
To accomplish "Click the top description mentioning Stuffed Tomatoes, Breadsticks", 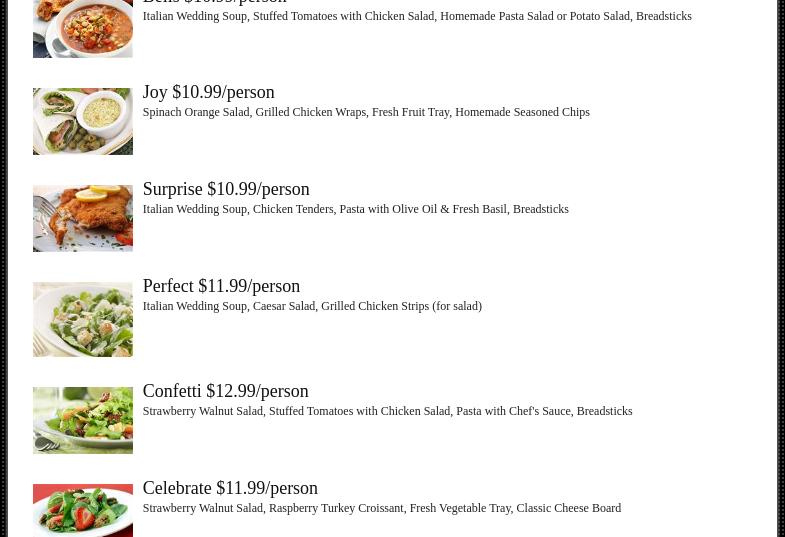I will click(417, 17).
